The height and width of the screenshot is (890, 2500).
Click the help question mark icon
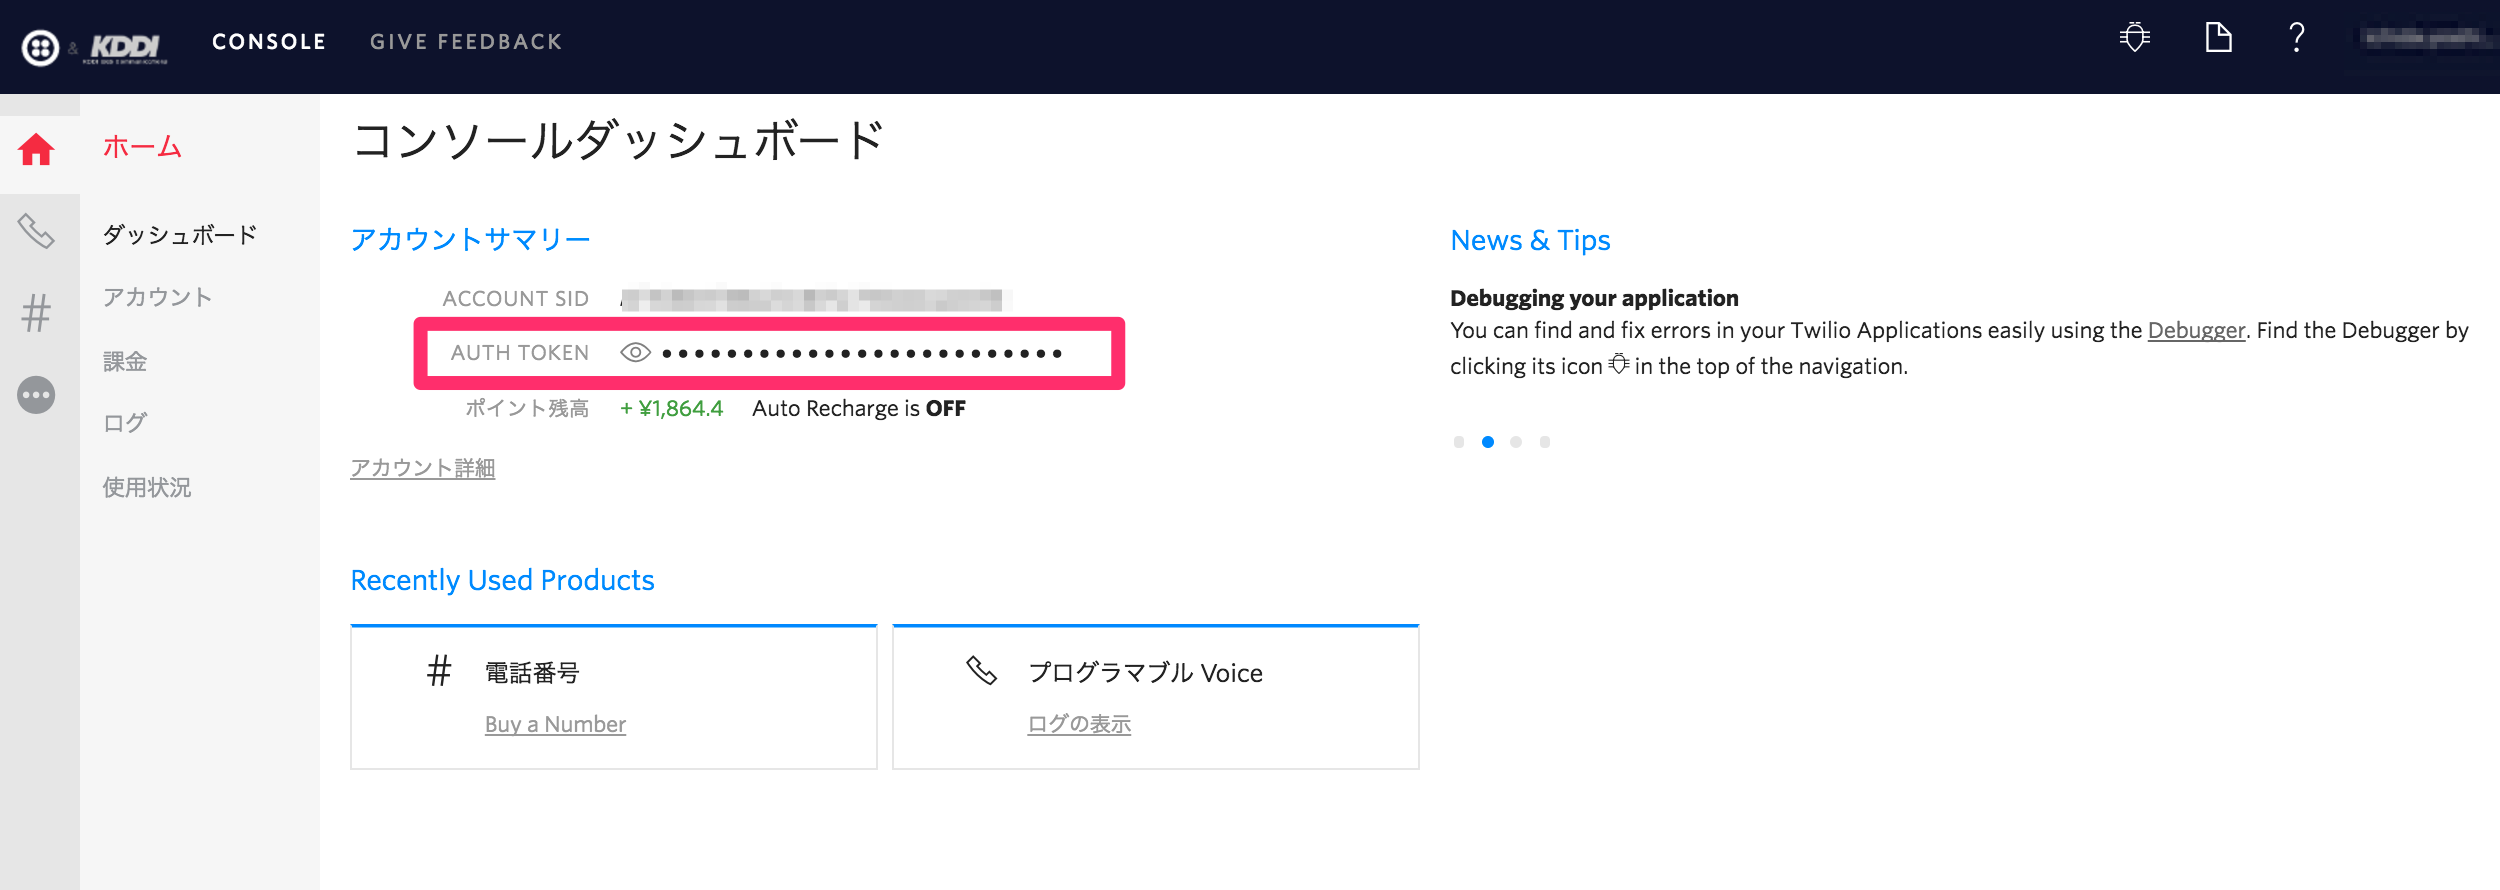click(2297, 38)
